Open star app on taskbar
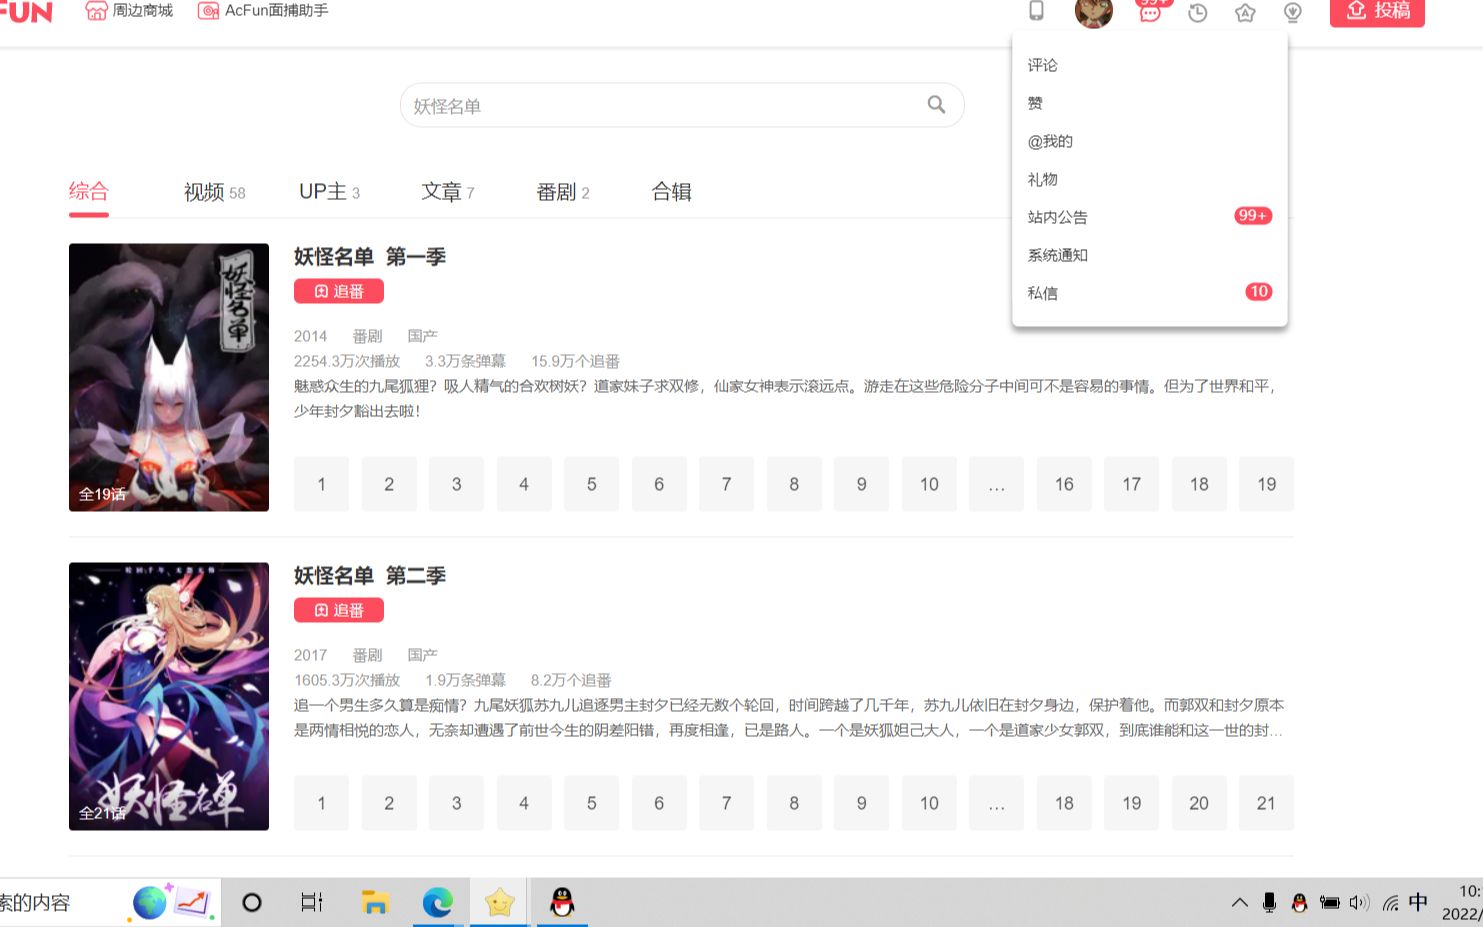 tap(499, 903)
